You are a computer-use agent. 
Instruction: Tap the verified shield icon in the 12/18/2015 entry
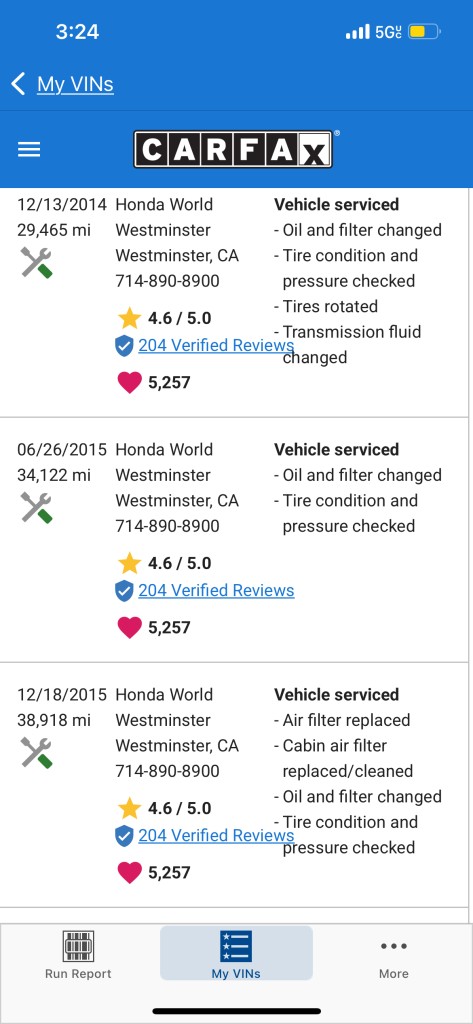124,836
